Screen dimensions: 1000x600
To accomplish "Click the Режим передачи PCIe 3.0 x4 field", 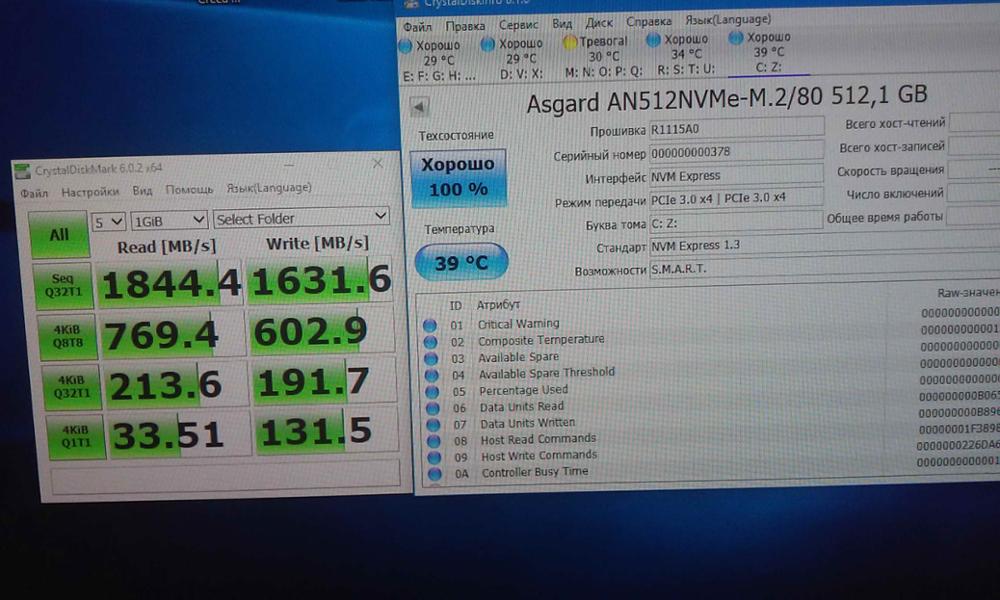I will [737, 198].
